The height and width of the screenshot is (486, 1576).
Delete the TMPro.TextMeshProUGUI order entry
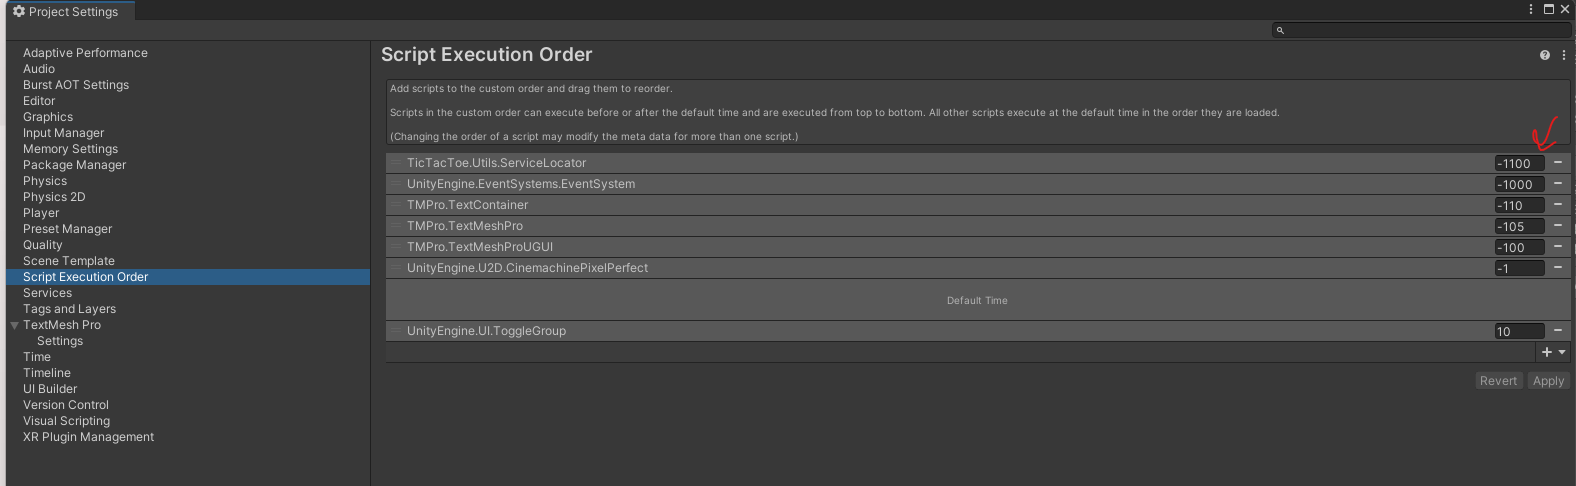point(1557,247)
